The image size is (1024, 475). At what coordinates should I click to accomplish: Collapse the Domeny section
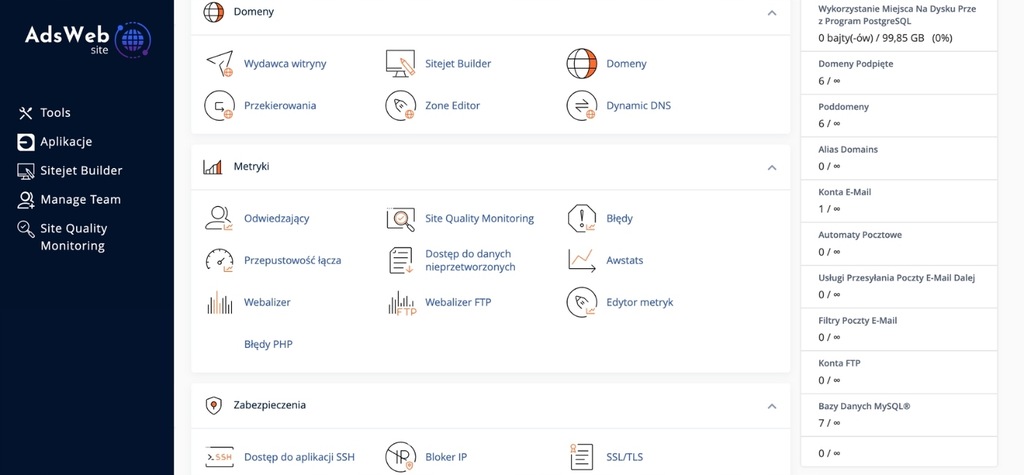[772, 12]
